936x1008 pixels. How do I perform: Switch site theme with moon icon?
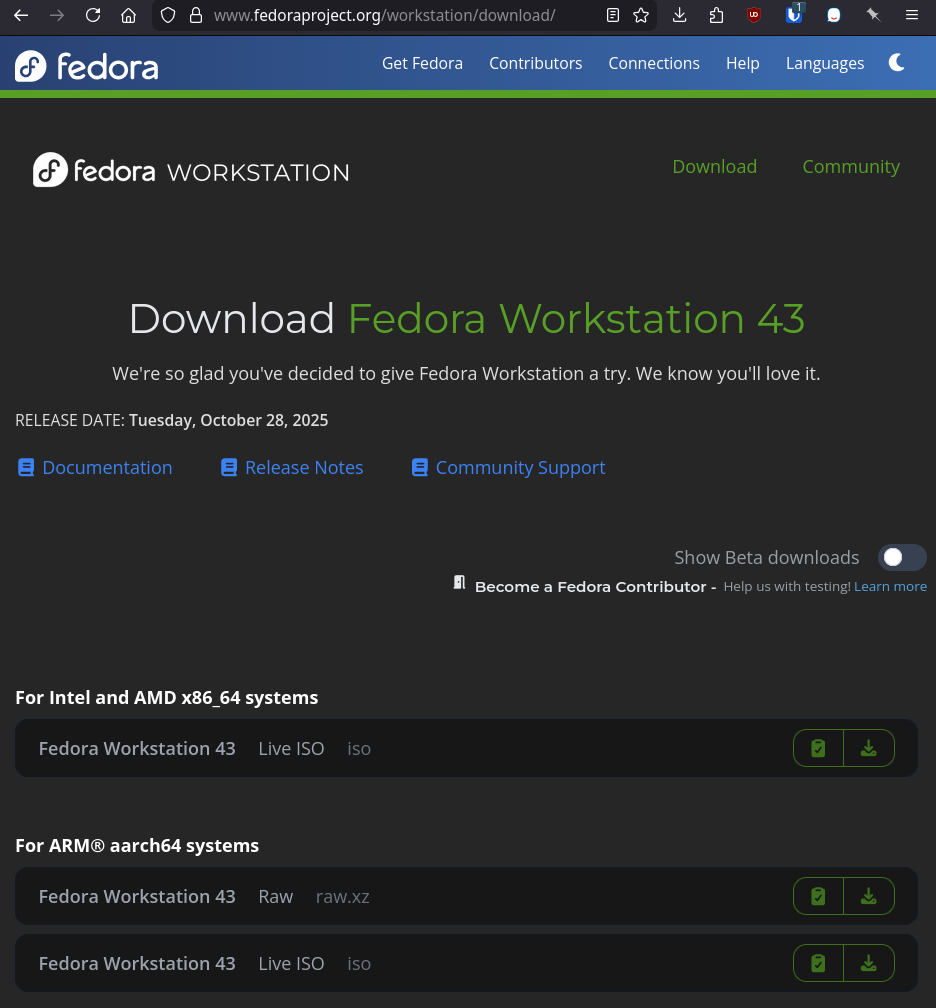tap(897, 63)
